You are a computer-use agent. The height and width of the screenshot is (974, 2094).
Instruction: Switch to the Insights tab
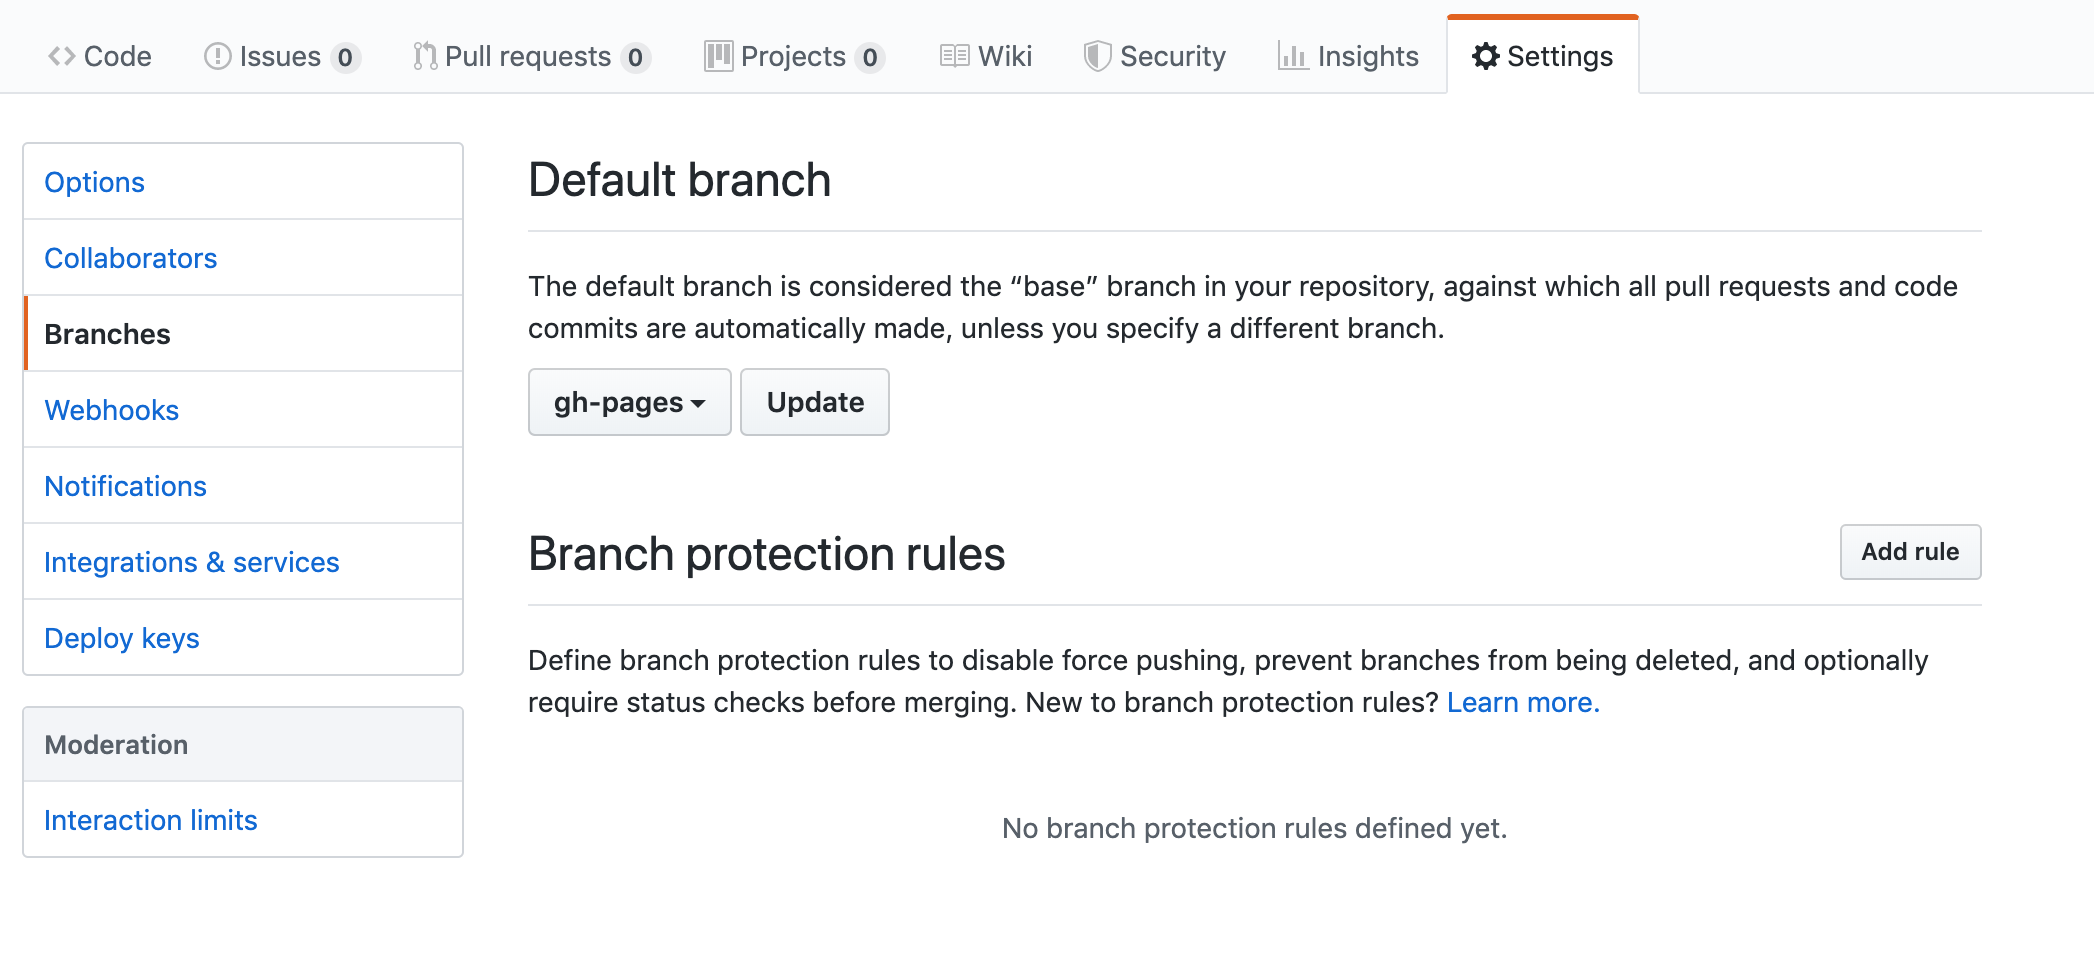tap(1368, 56)
